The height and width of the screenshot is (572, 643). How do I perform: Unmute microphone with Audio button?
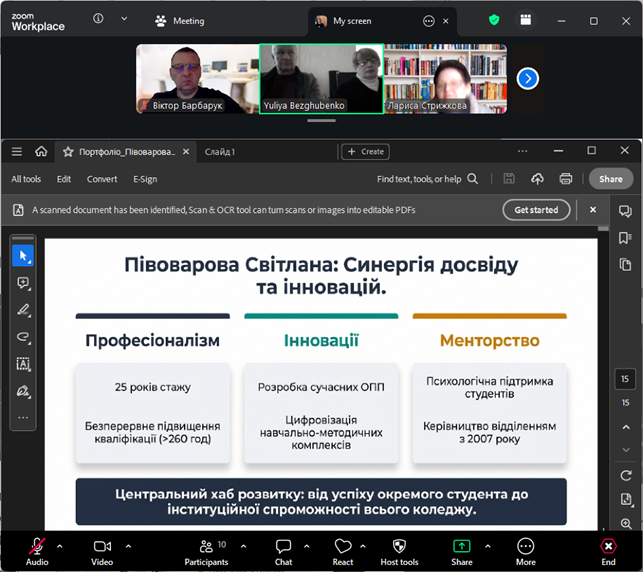pyautogui.click(x=37, y=551)
